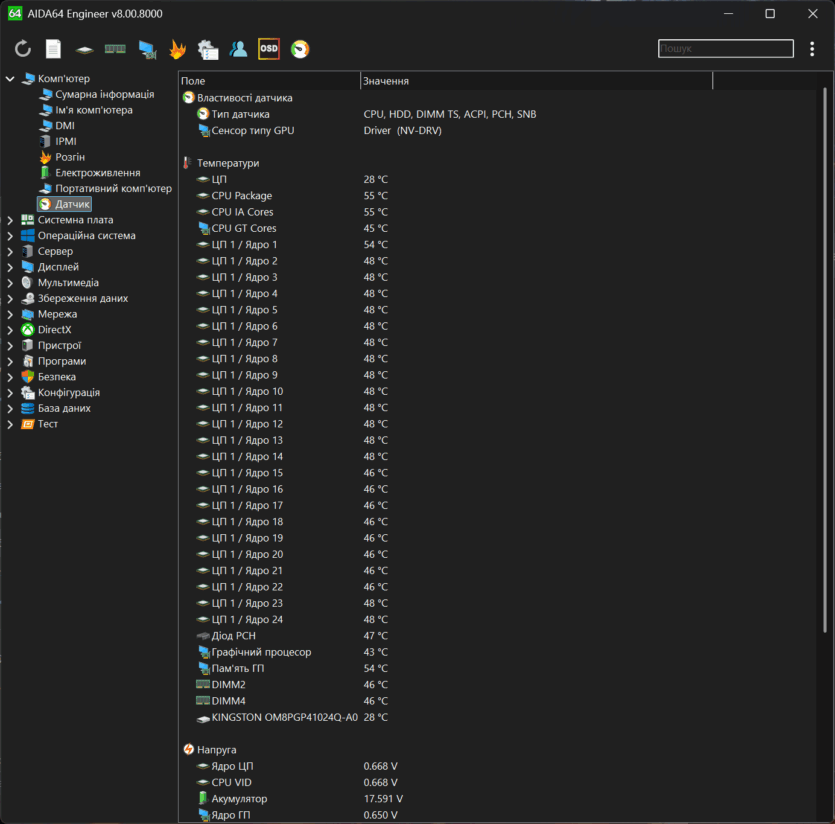
Task: Collapse the Комп'ютер tree node
Action: tap(10, 79)
